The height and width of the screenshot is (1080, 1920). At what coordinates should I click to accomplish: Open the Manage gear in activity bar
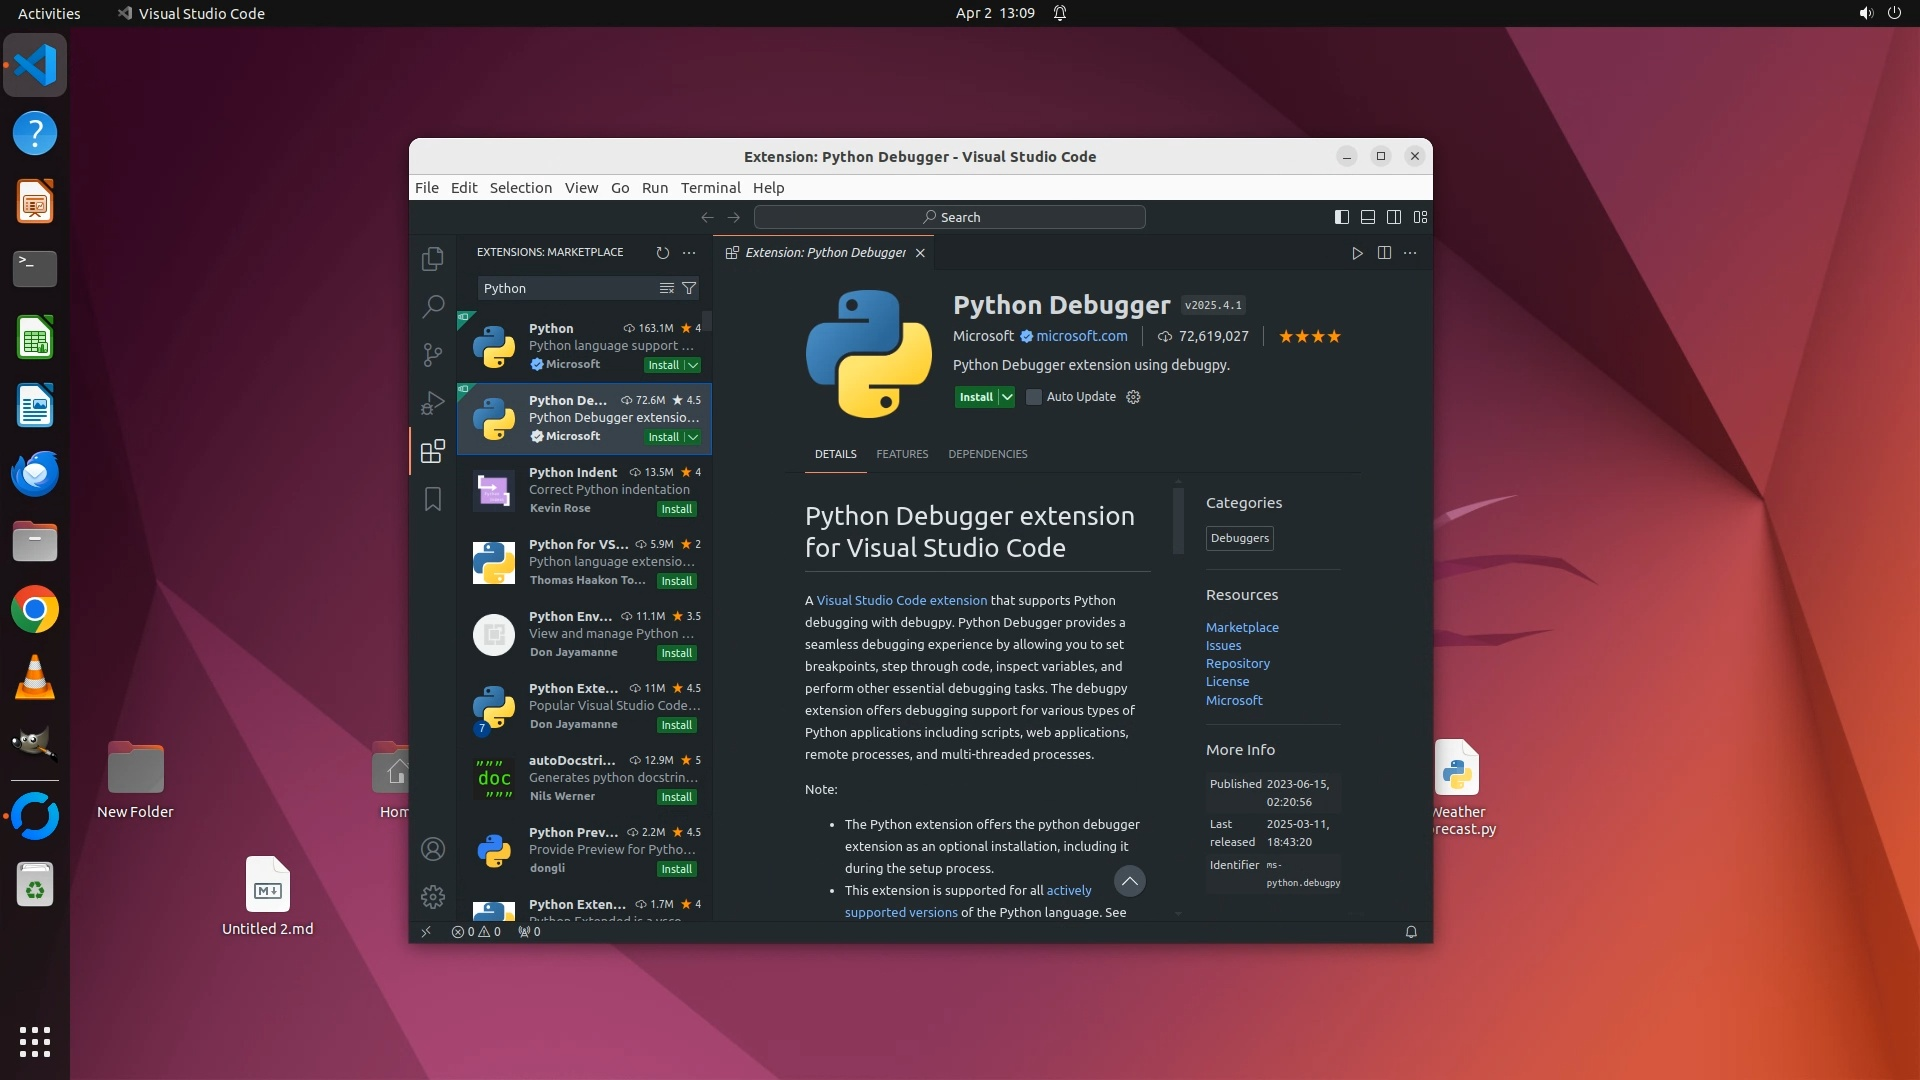click(432, 897)
